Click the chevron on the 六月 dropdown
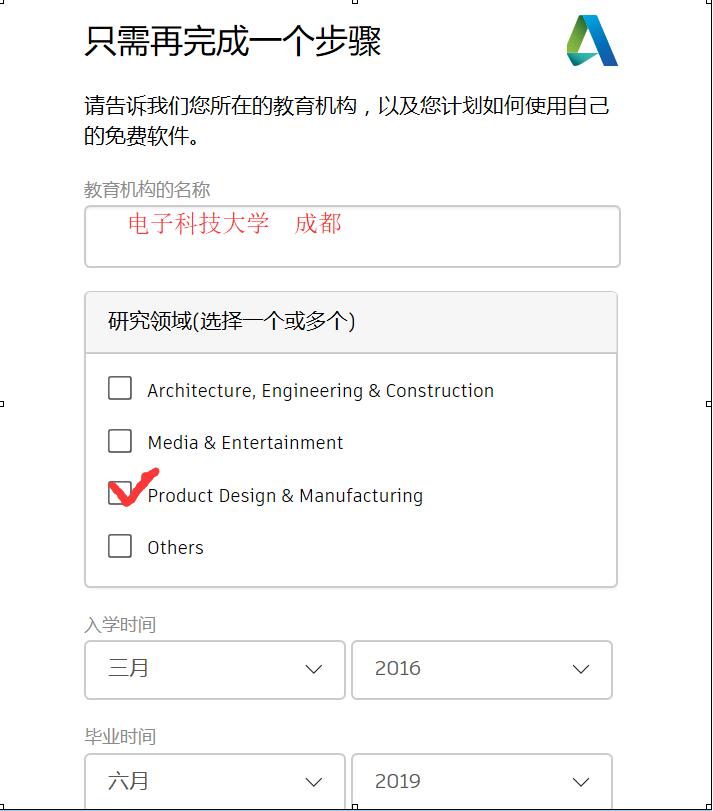Image resolution: width=713 pixels, height=811 pixels. pos(313,781)
